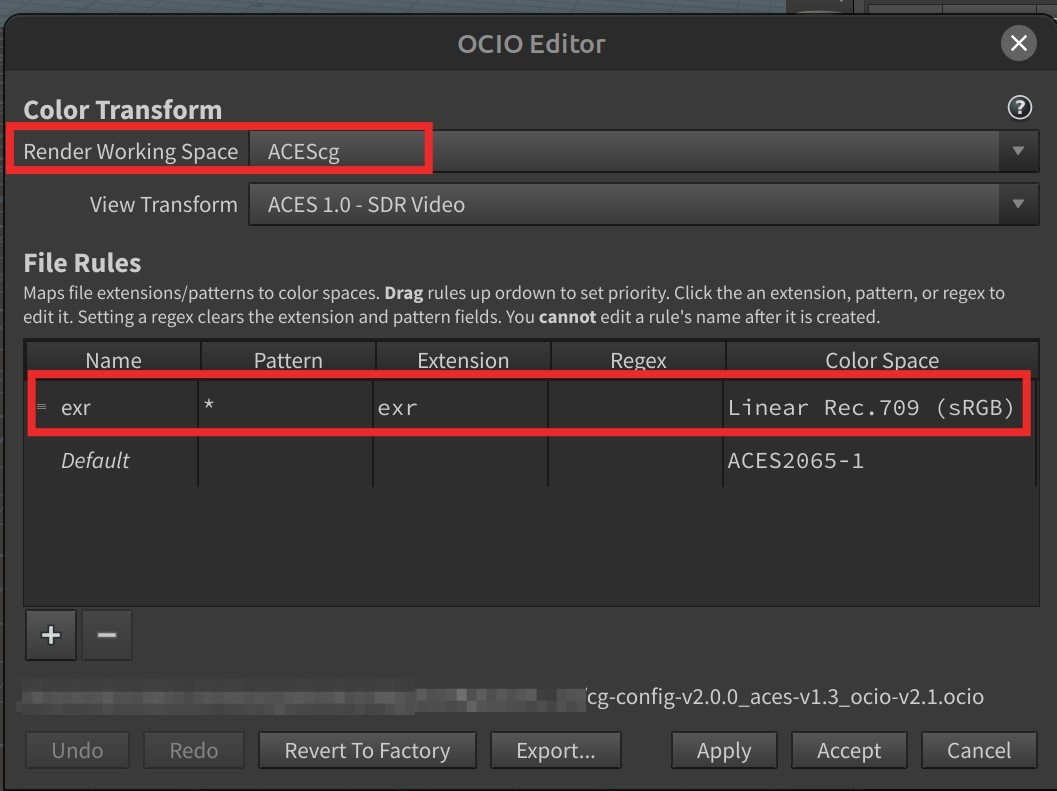Click the empty Regex cell of exr rule

coord(636,407)
